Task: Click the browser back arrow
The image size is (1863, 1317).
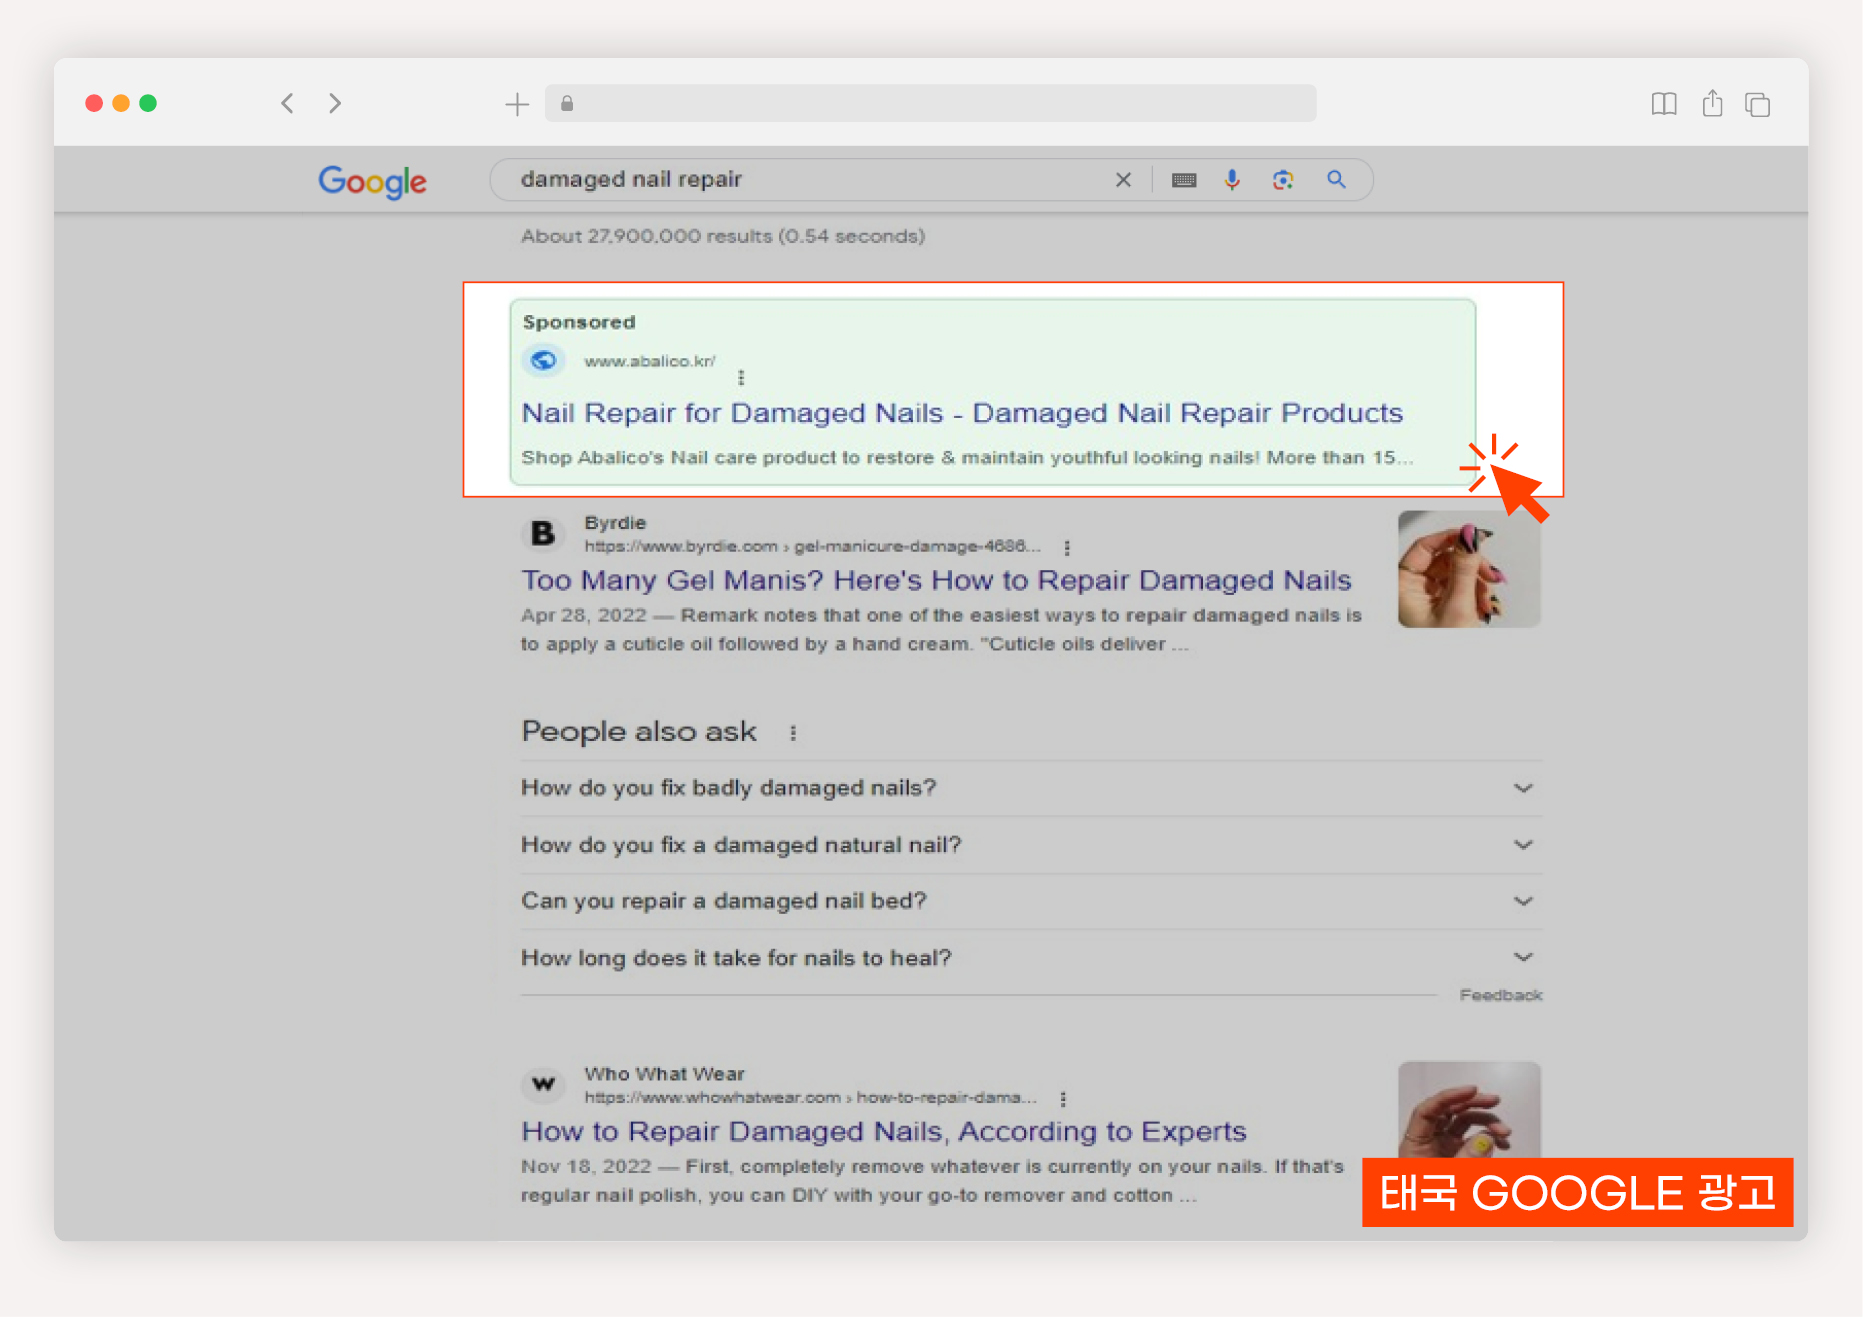Action: 287,103
